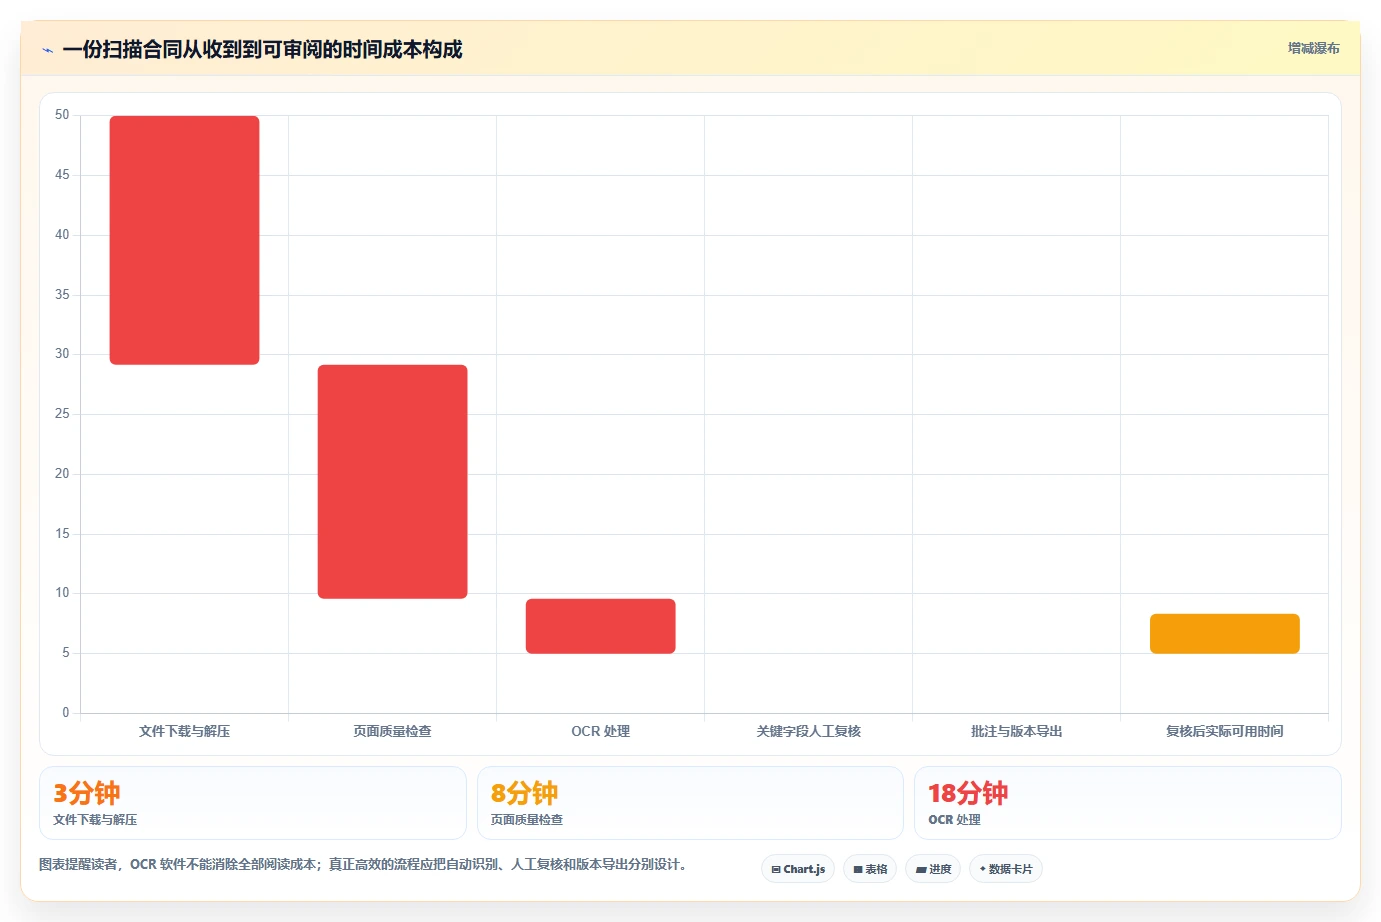This screenshot has width=1381, height=922.
Task: Click the 表格 chip
Action: 870,869
